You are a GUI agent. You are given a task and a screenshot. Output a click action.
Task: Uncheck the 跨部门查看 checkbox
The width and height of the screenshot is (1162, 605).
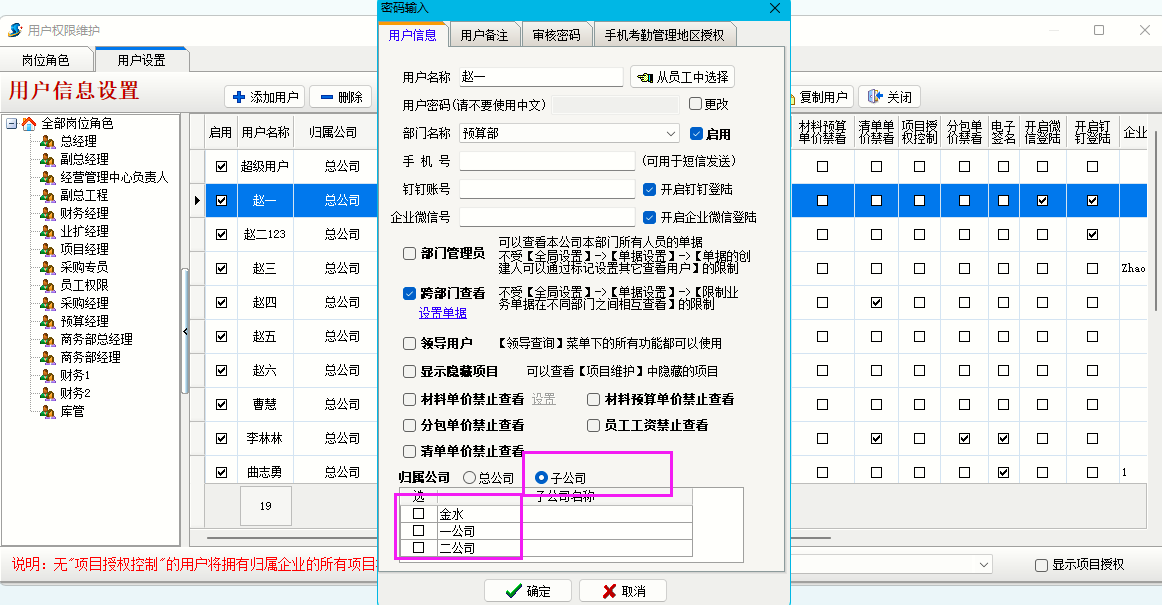pos(409,294)
